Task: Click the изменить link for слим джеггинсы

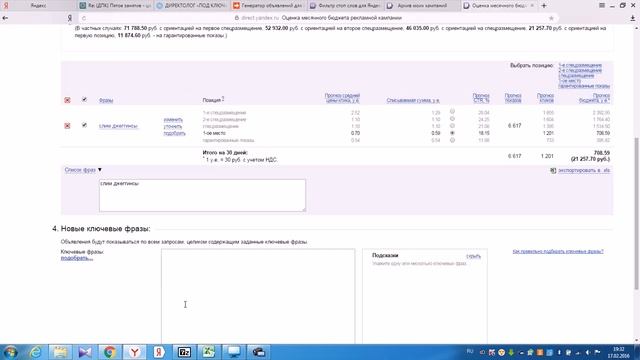Action: [x=173, y=120]
